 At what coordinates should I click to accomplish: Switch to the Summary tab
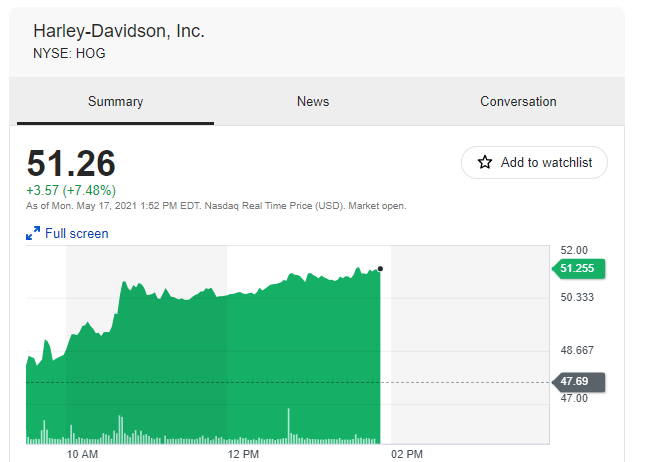116,101
